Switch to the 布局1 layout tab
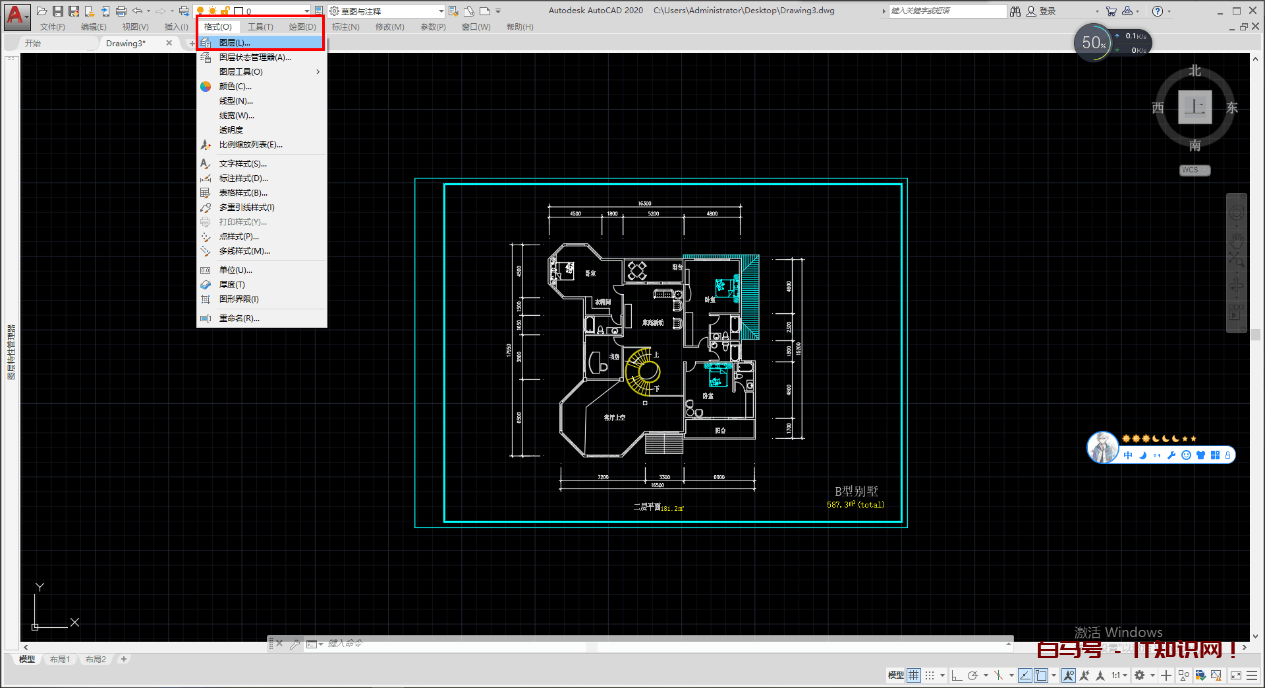1265x688 pixels. (60, 659)
